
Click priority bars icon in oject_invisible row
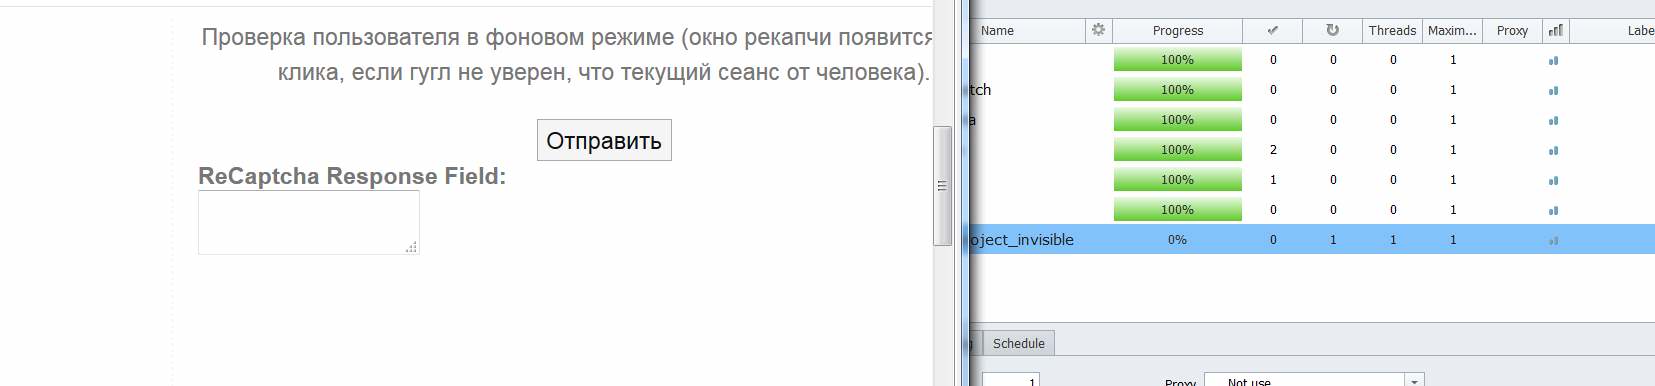[x=1553, y=240]
